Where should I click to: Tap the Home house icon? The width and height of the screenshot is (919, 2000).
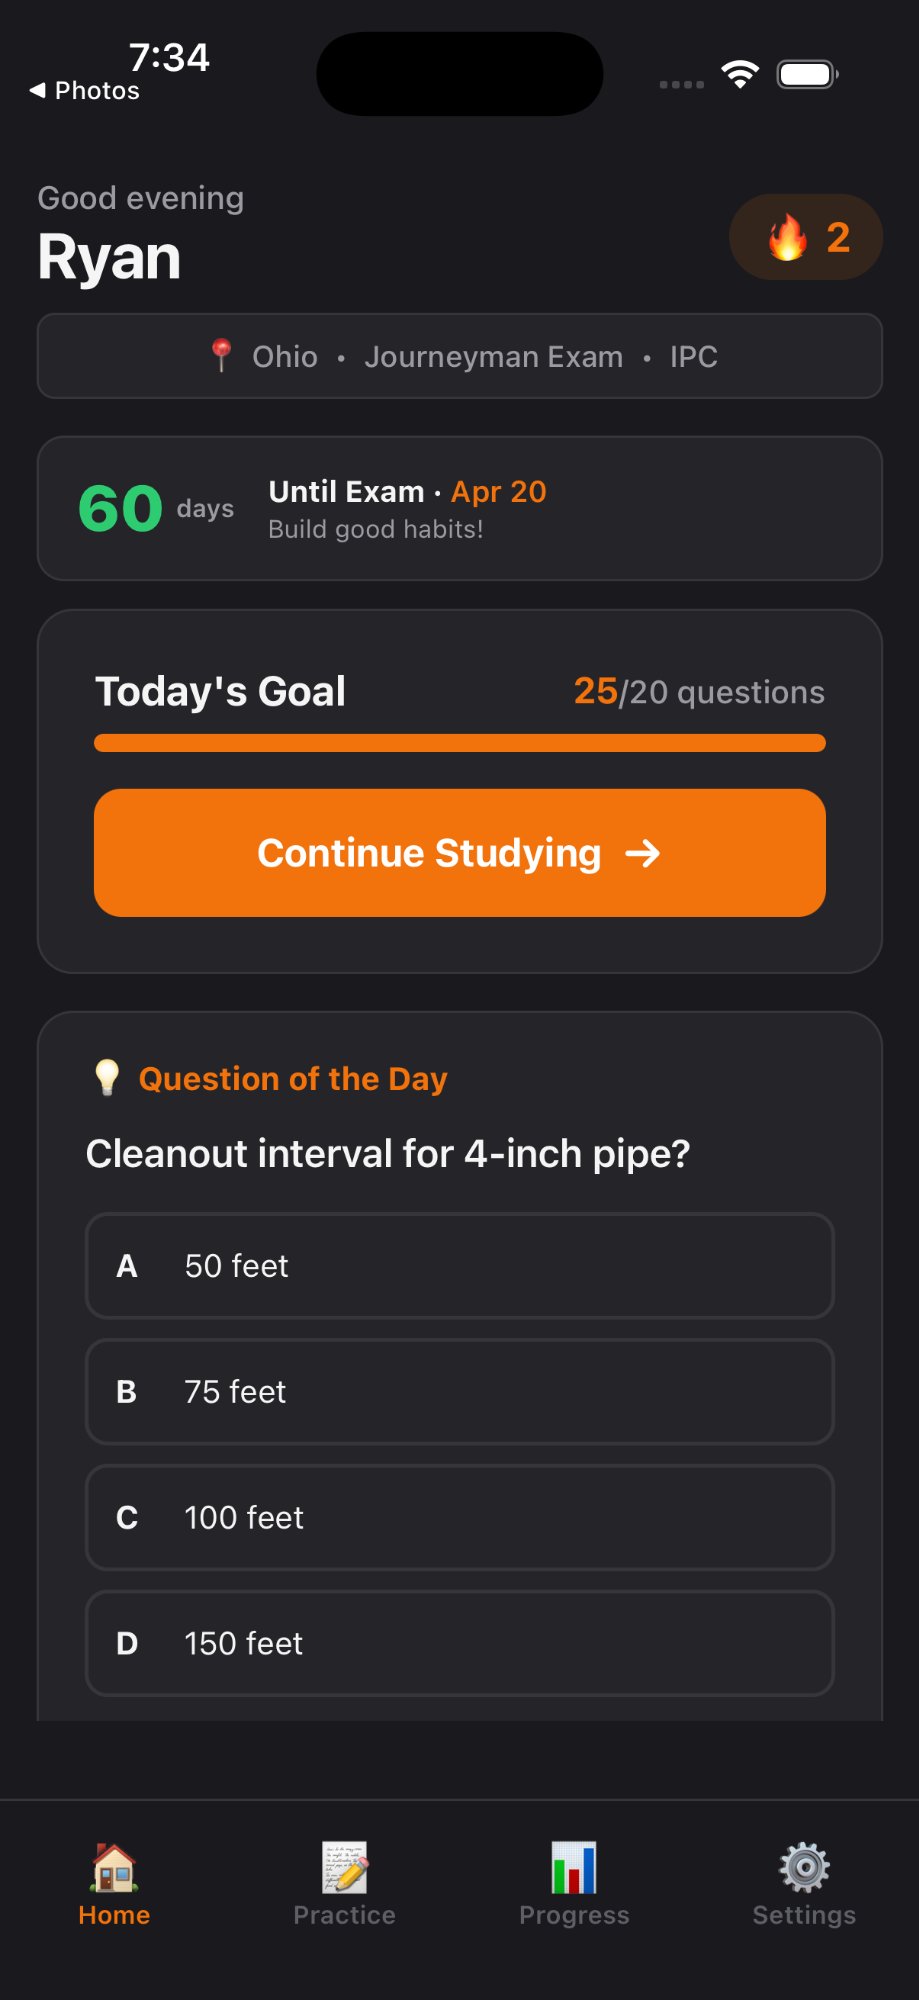tap(114, 1867)
